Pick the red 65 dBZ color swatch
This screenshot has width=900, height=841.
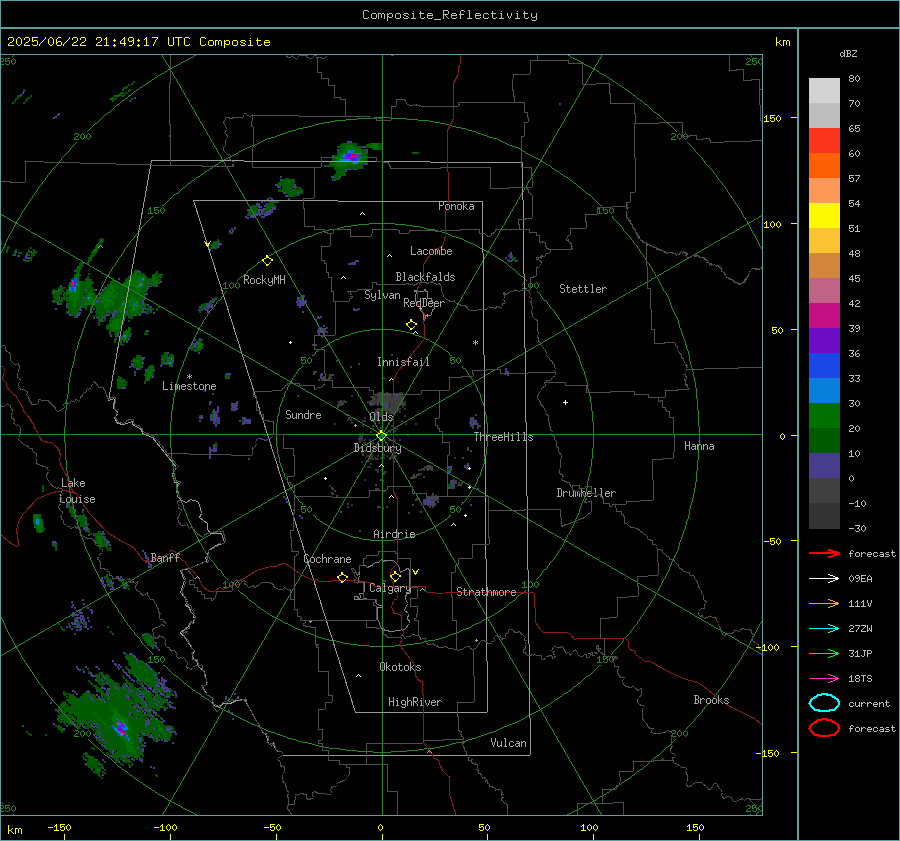pos(824,141)
